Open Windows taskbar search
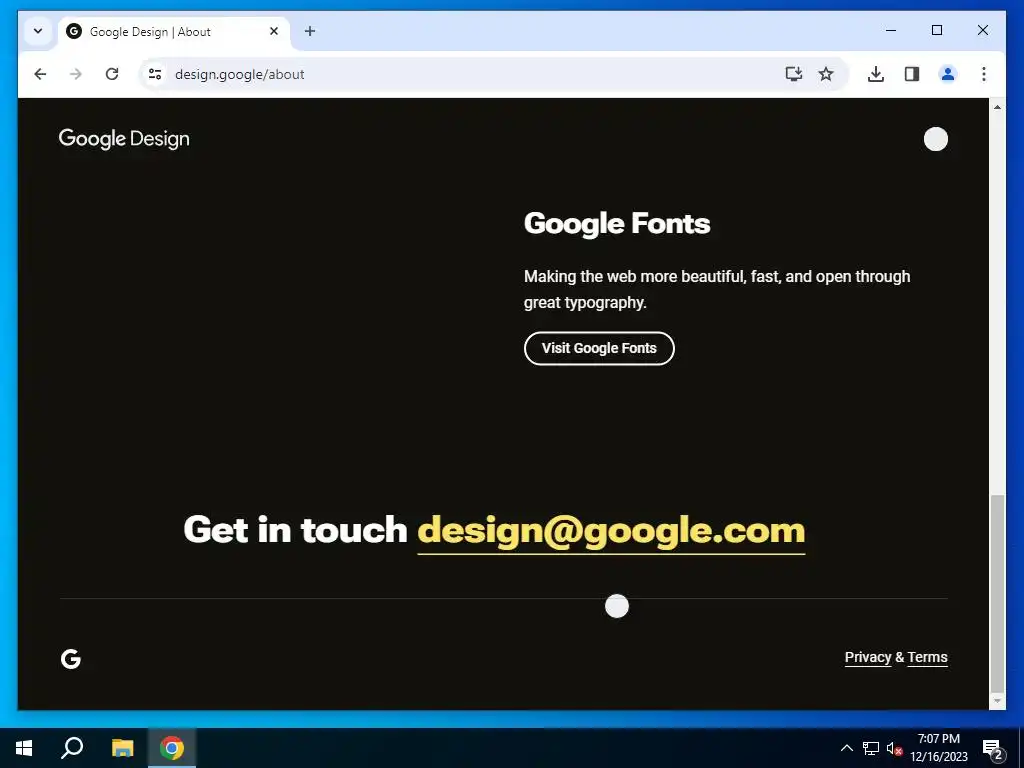The width and height of the screenshot is (1024, 768). click(x=72, y=748)
